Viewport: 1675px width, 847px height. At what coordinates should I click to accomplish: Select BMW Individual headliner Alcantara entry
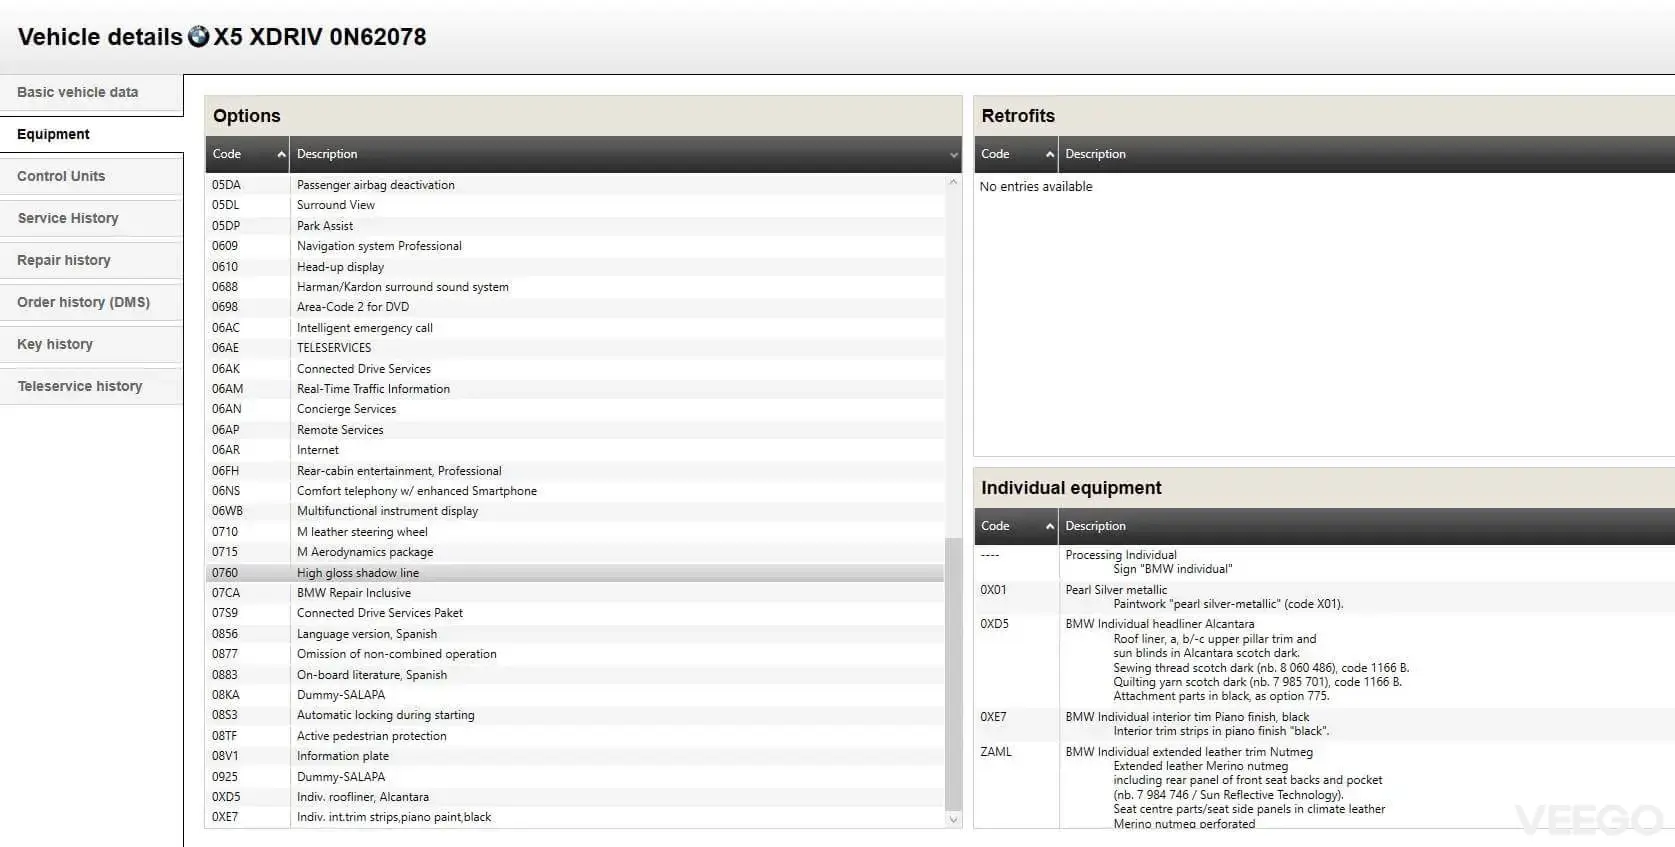pyautogui.click(x=1325, y=660)
